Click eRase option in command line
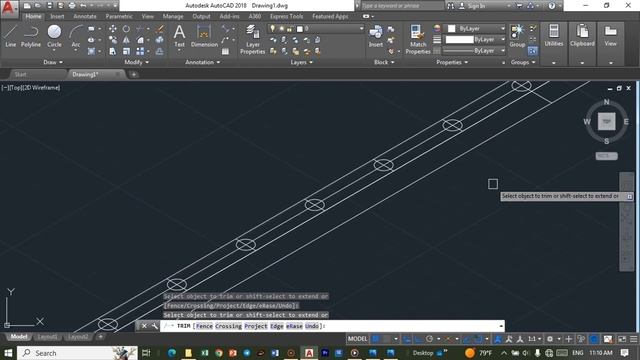The height and width of the screenshot is (360, 640). click(294, 326)
